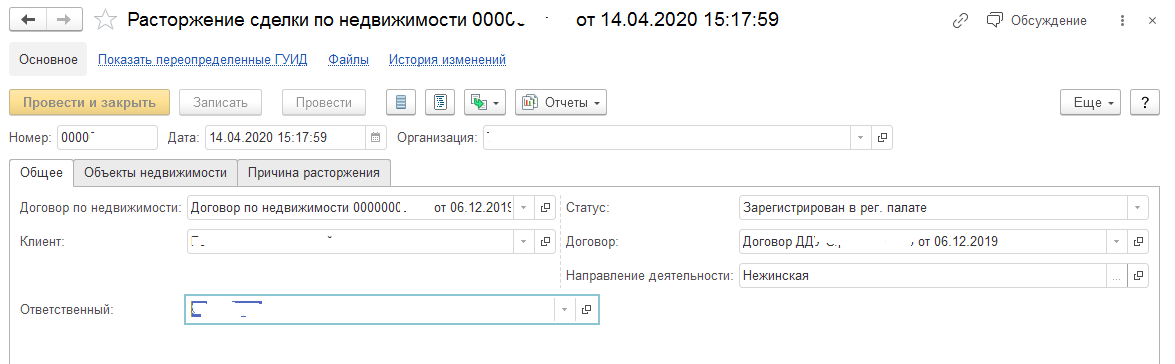Screen dimensions: 1175x364
Task: Open Ответственный user via open icon
Action: pos(586,309)
